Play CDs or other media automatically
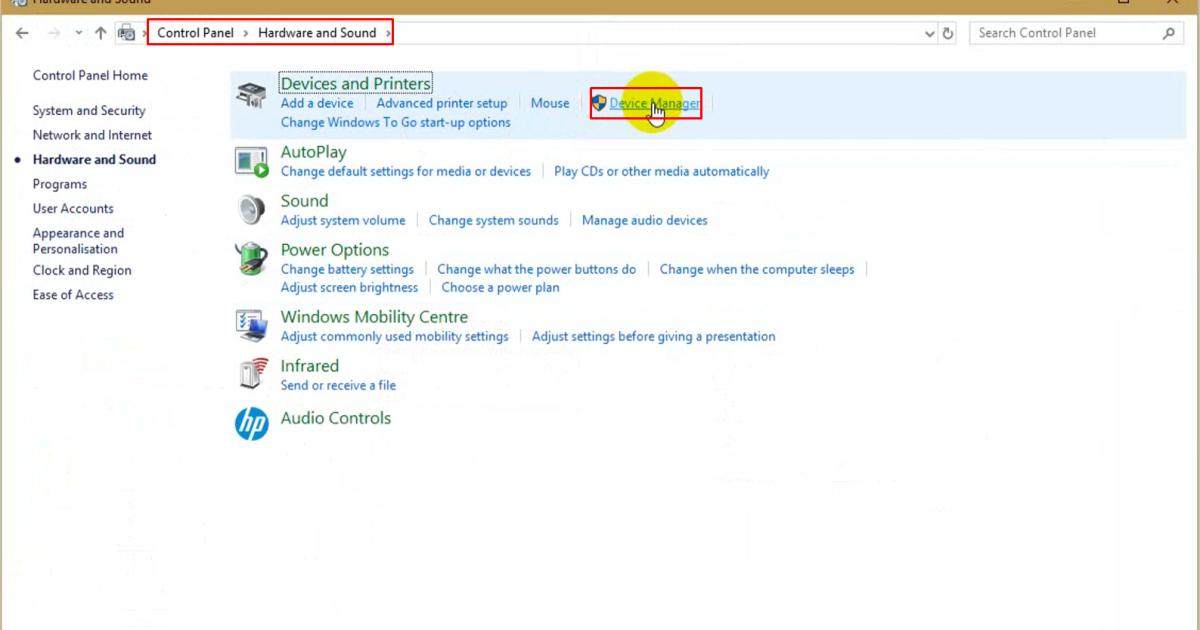 [662, 172]
